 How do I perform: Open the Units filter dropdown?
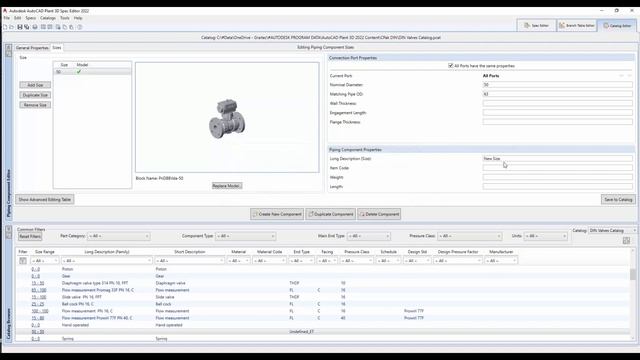546,236
